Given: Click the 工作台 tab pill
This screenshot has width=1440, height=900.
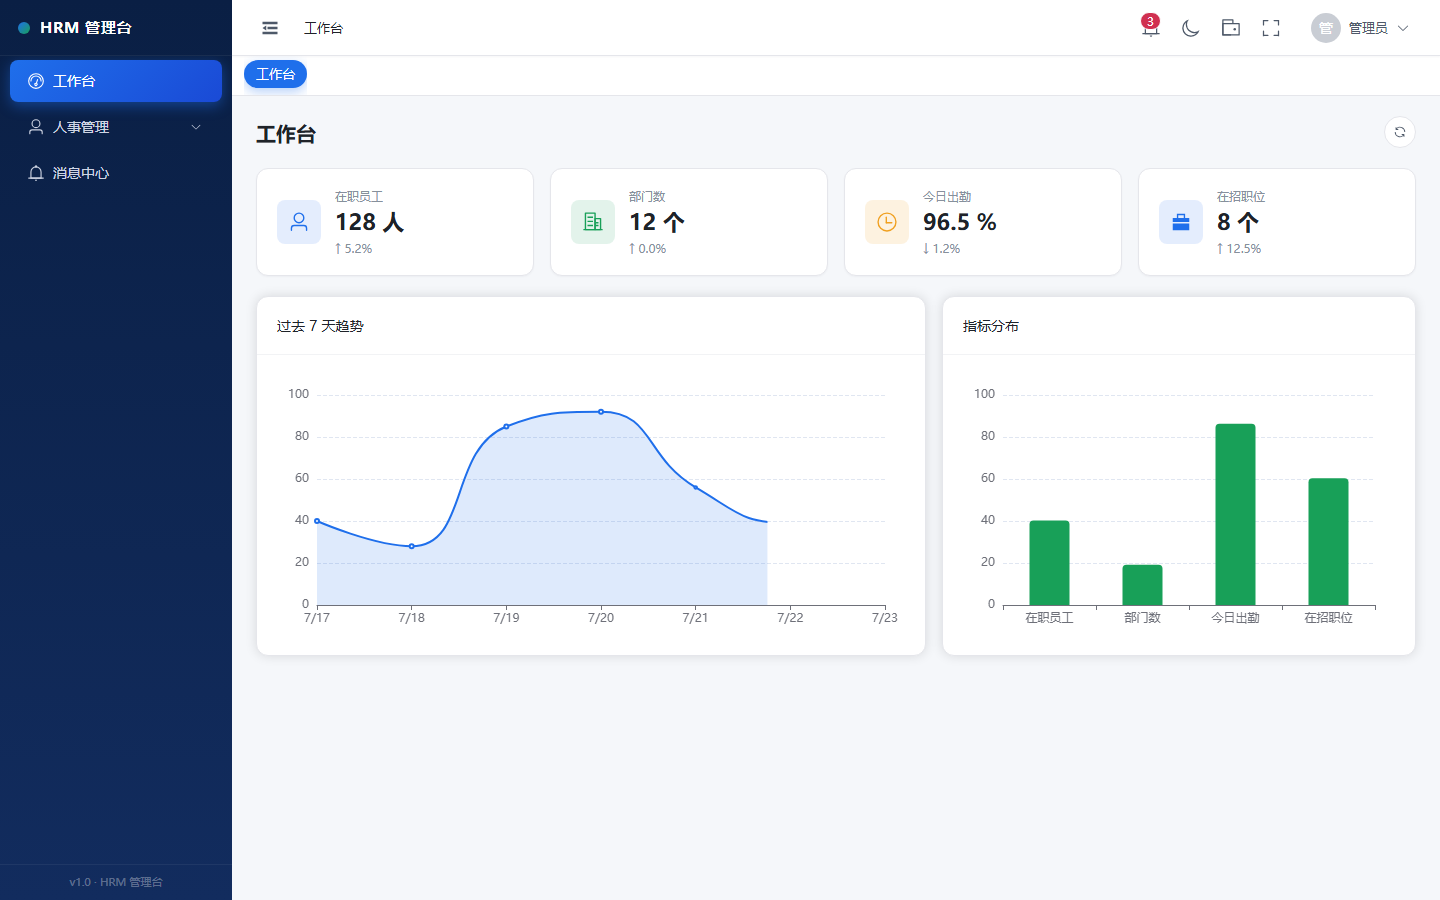Looking at the screenshot, I should click(x=276, y=74).
